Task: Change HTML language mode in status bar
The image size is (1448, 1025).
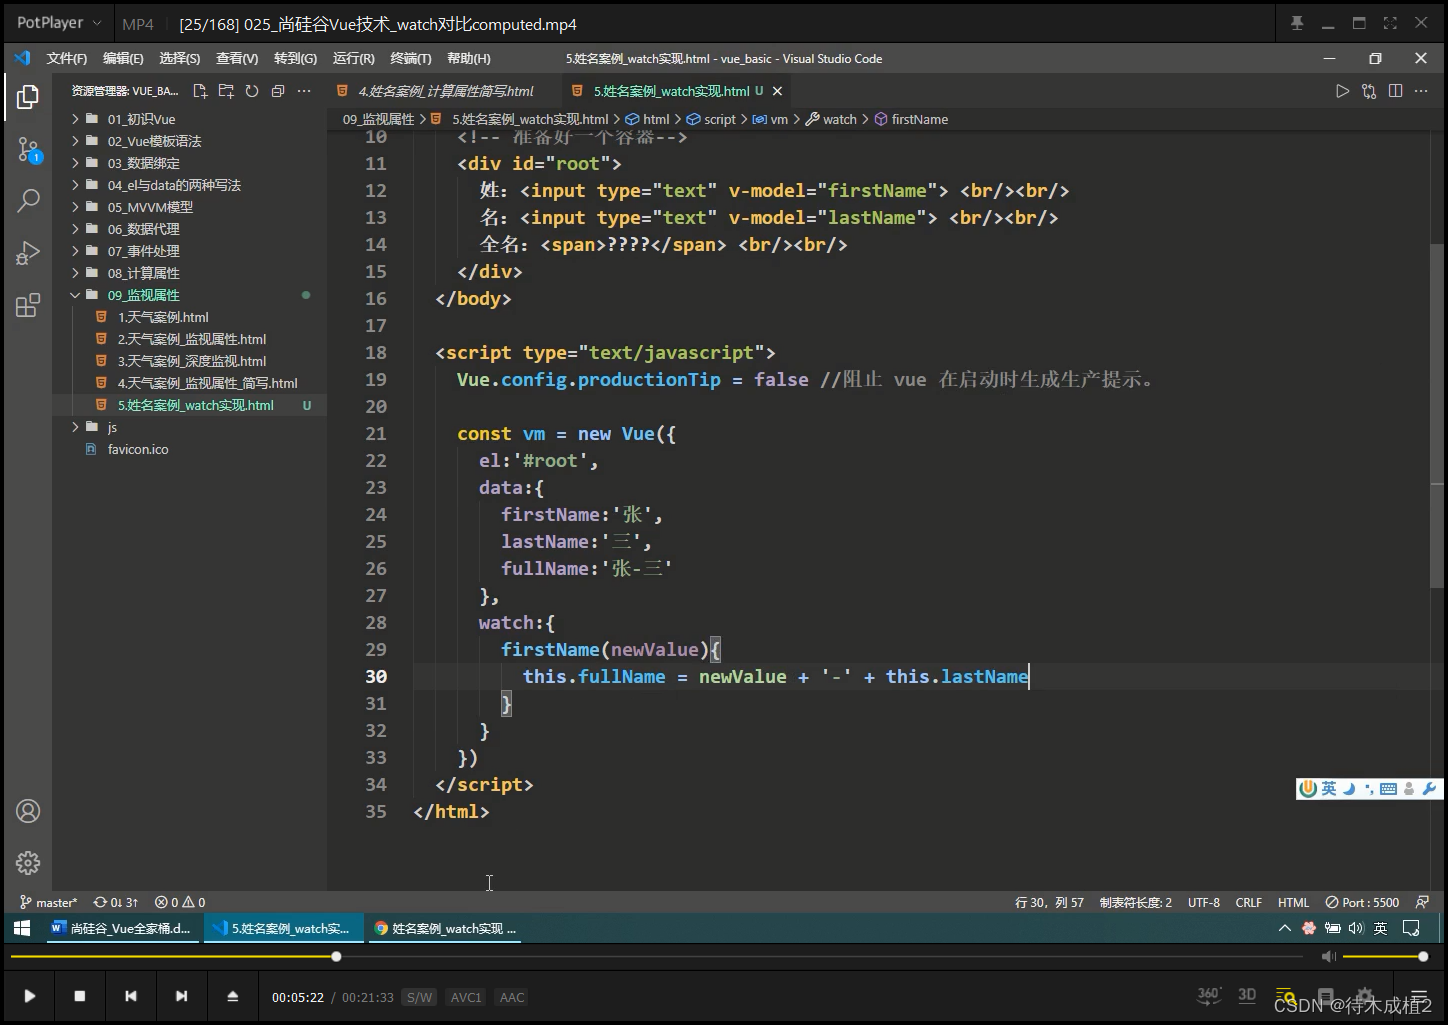Action: [1293, 902]
